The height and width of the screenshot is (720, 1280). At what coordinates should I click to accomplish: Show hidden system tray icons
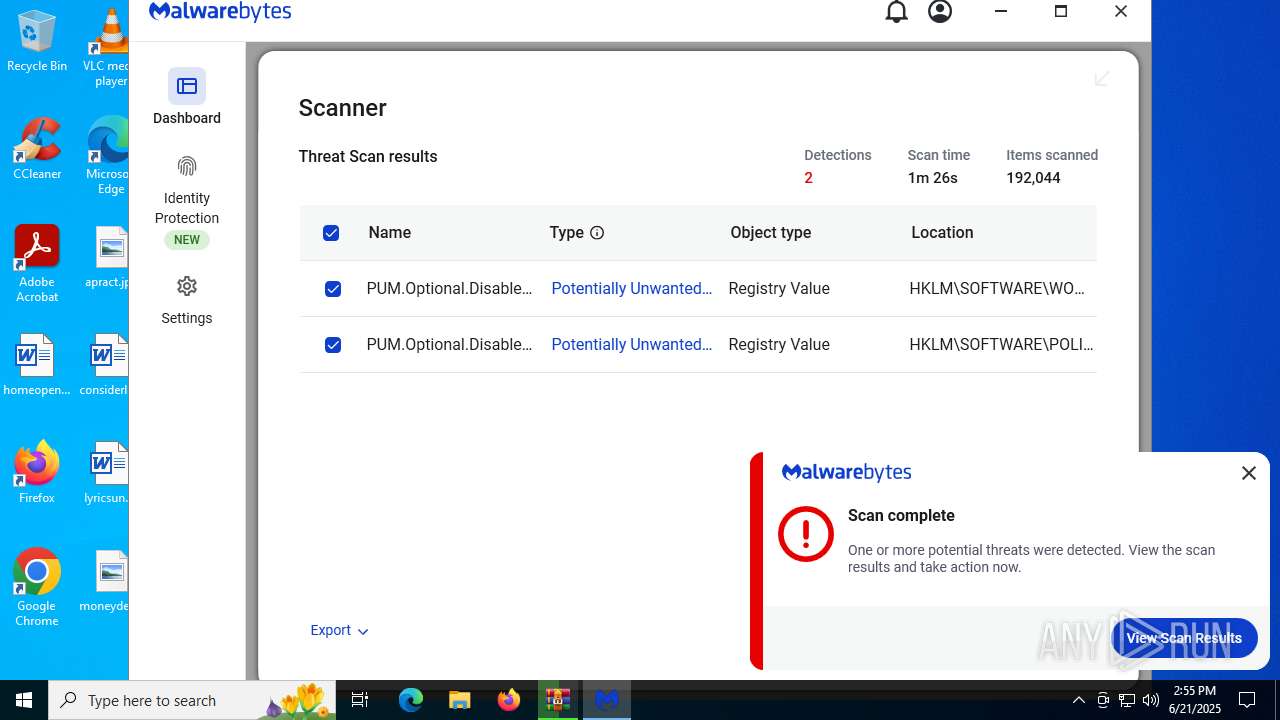(1078, 700)
